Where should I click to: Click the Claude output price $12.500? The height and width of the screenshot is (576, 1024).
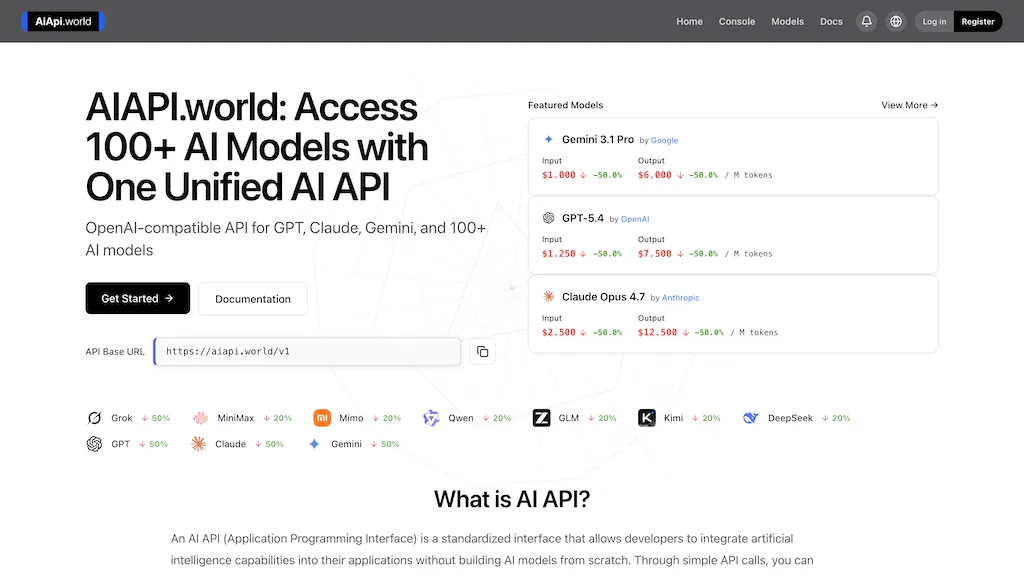[658, 332]
